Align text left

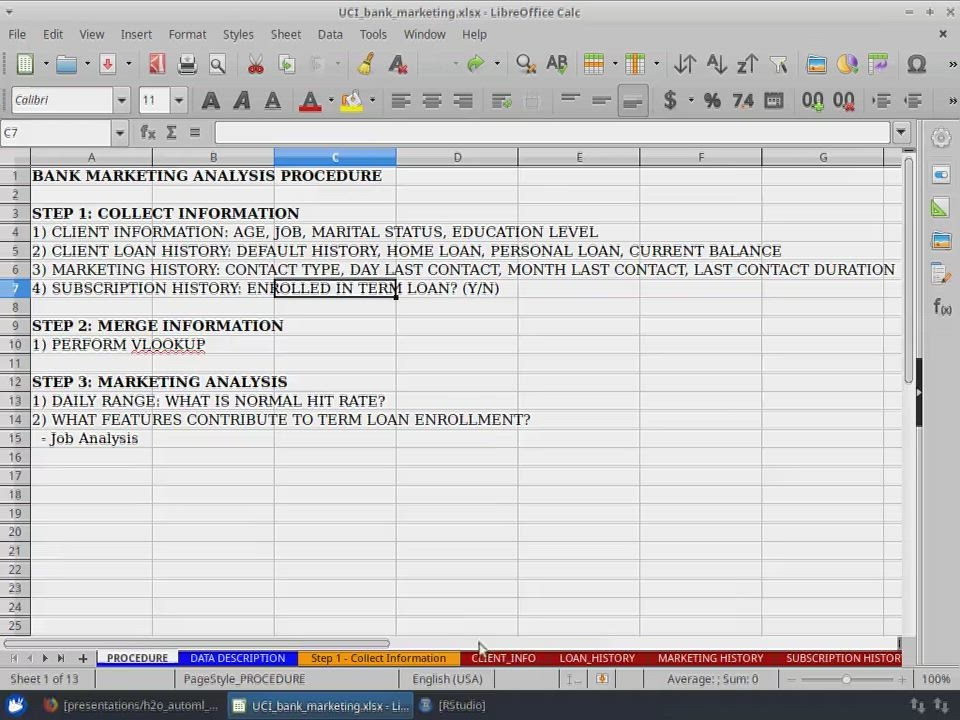click(401, 100)
